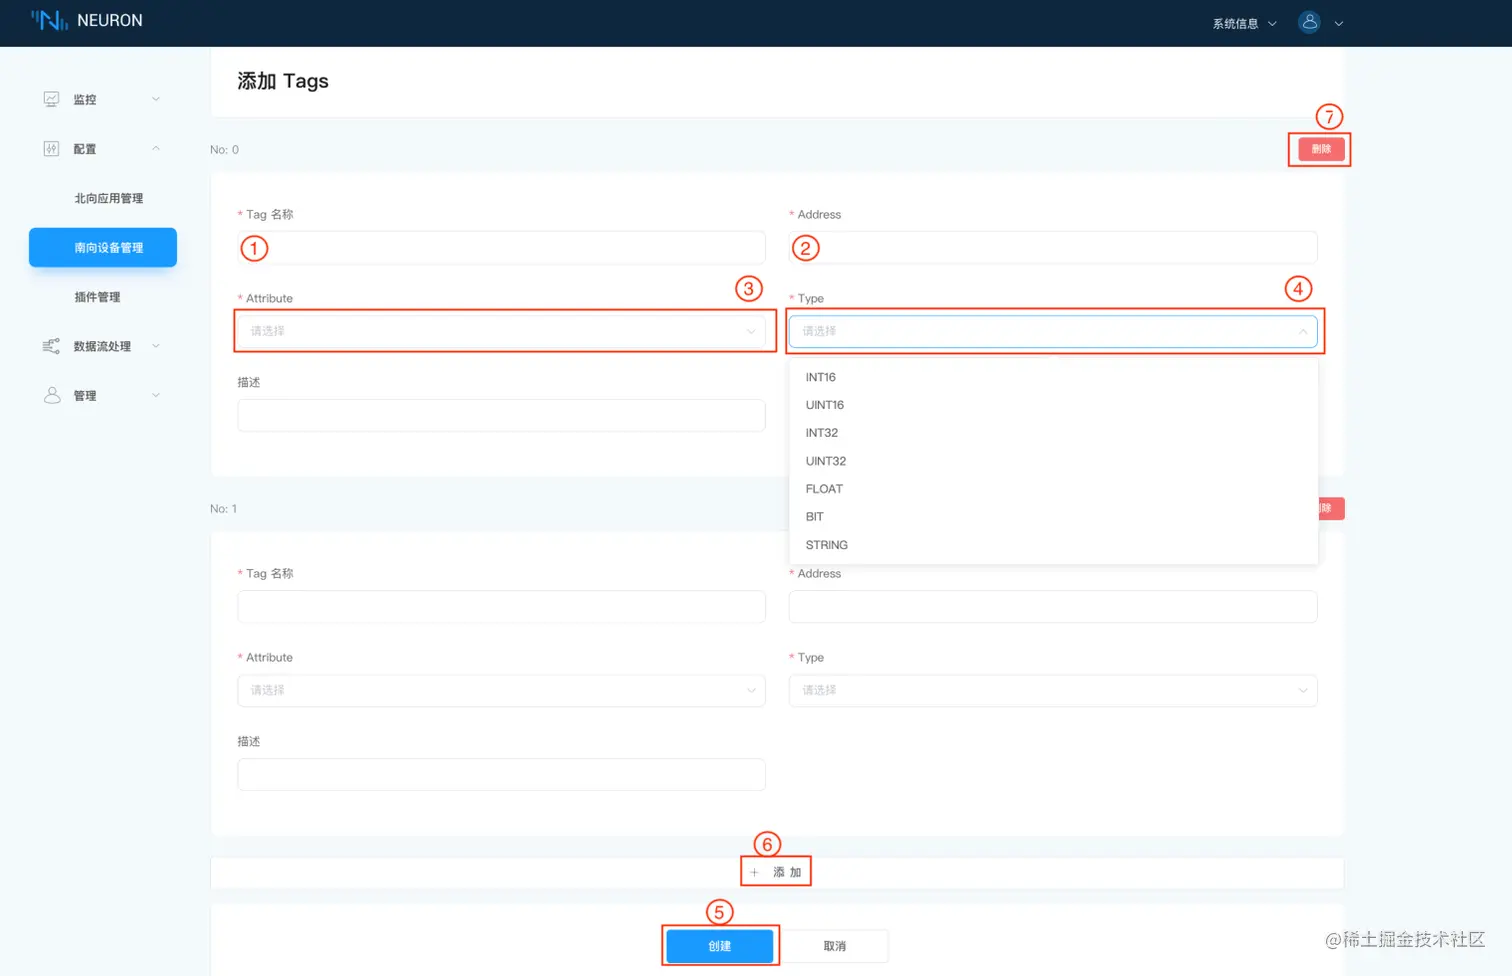Viewport: 1512px width, 976px height.
Task: Focus the Address field for tag No: 1
Action: click(x=1053, y=606)
